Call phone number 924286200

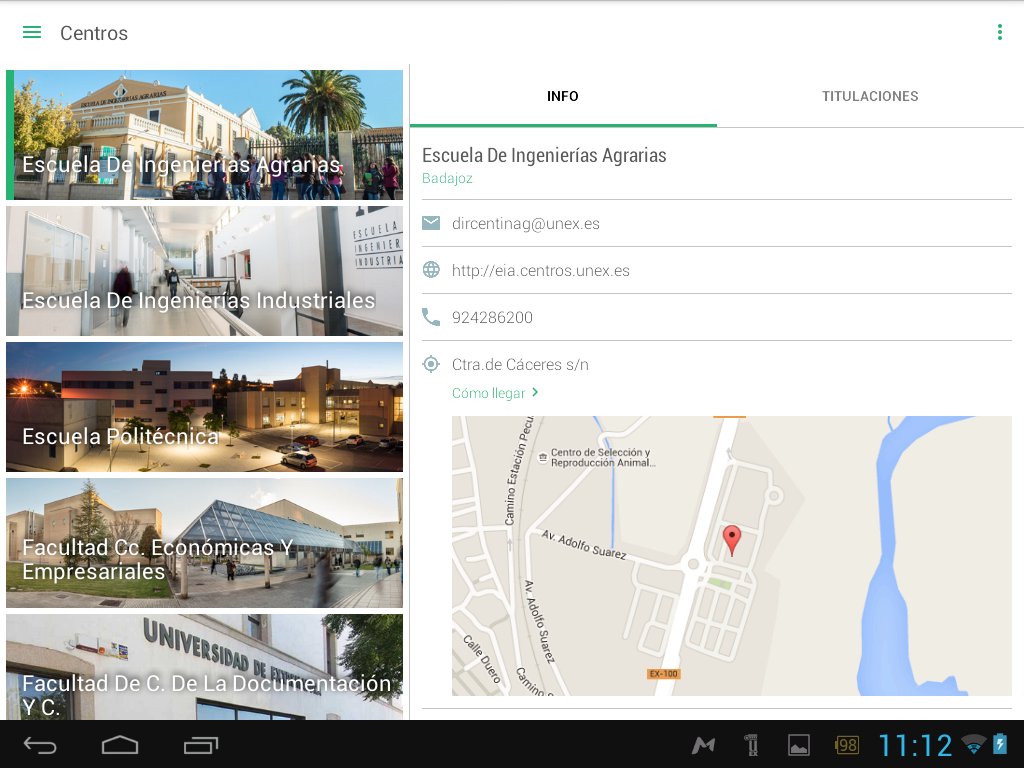coord(492,317)
